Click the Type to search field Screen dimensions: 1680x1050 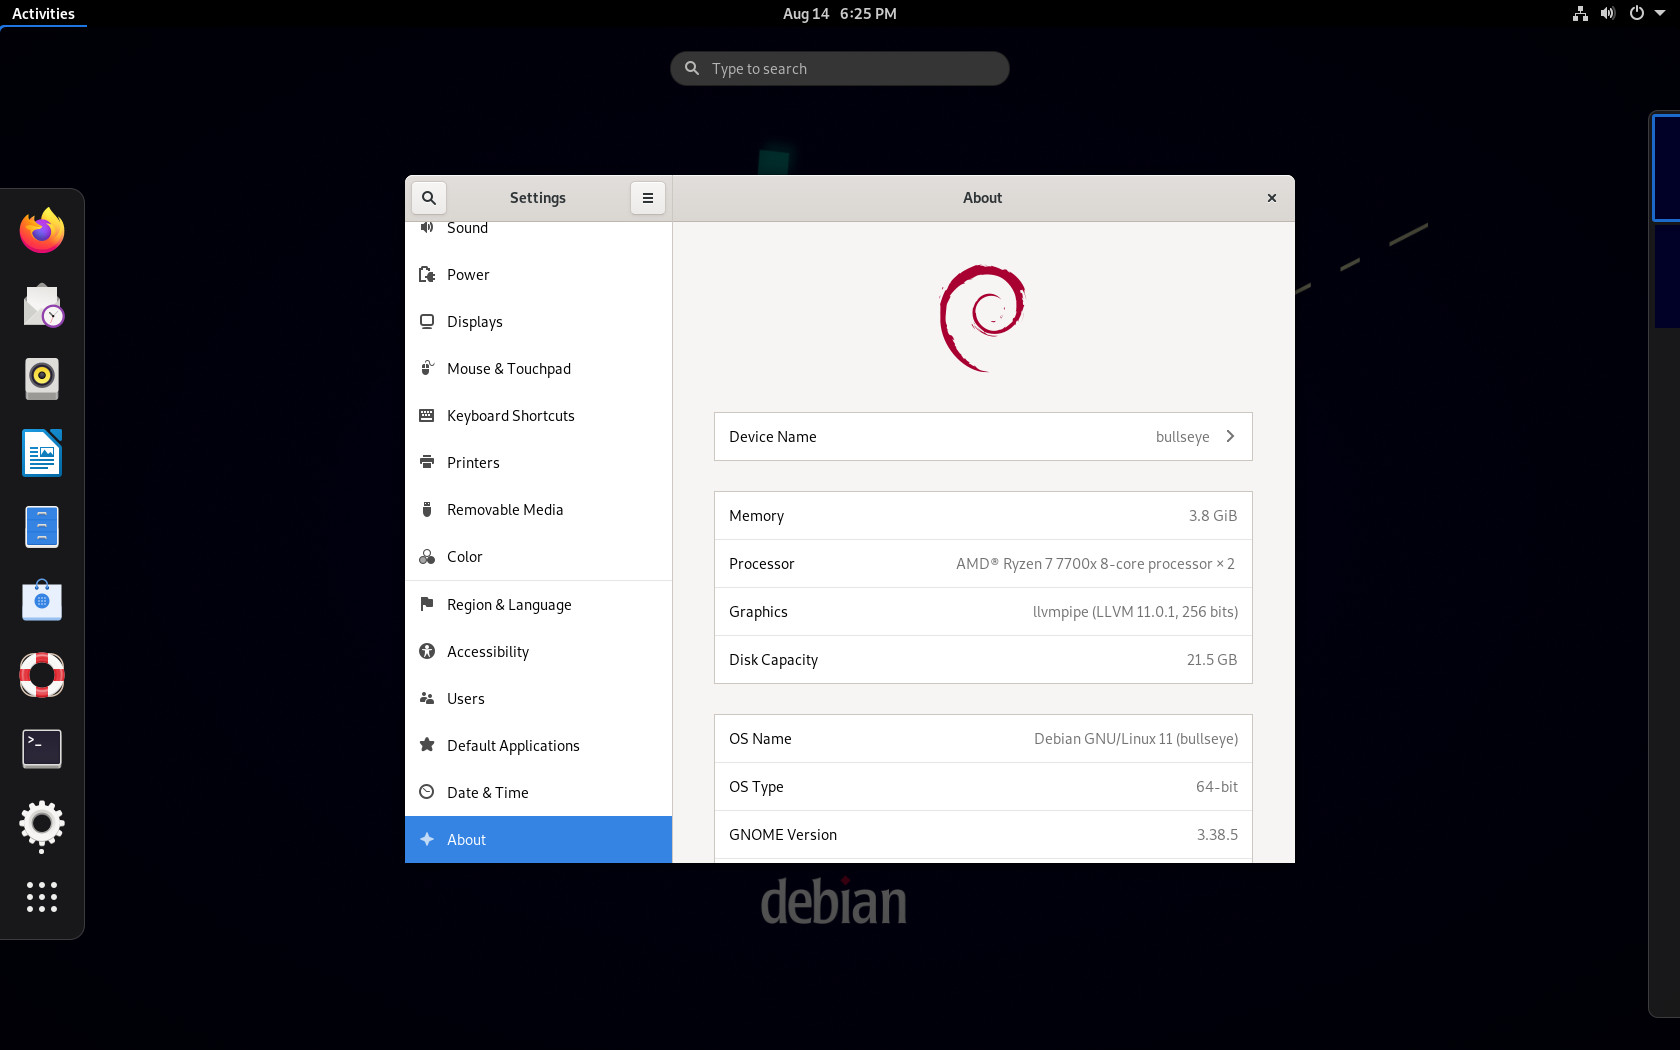tap(840, 69)
